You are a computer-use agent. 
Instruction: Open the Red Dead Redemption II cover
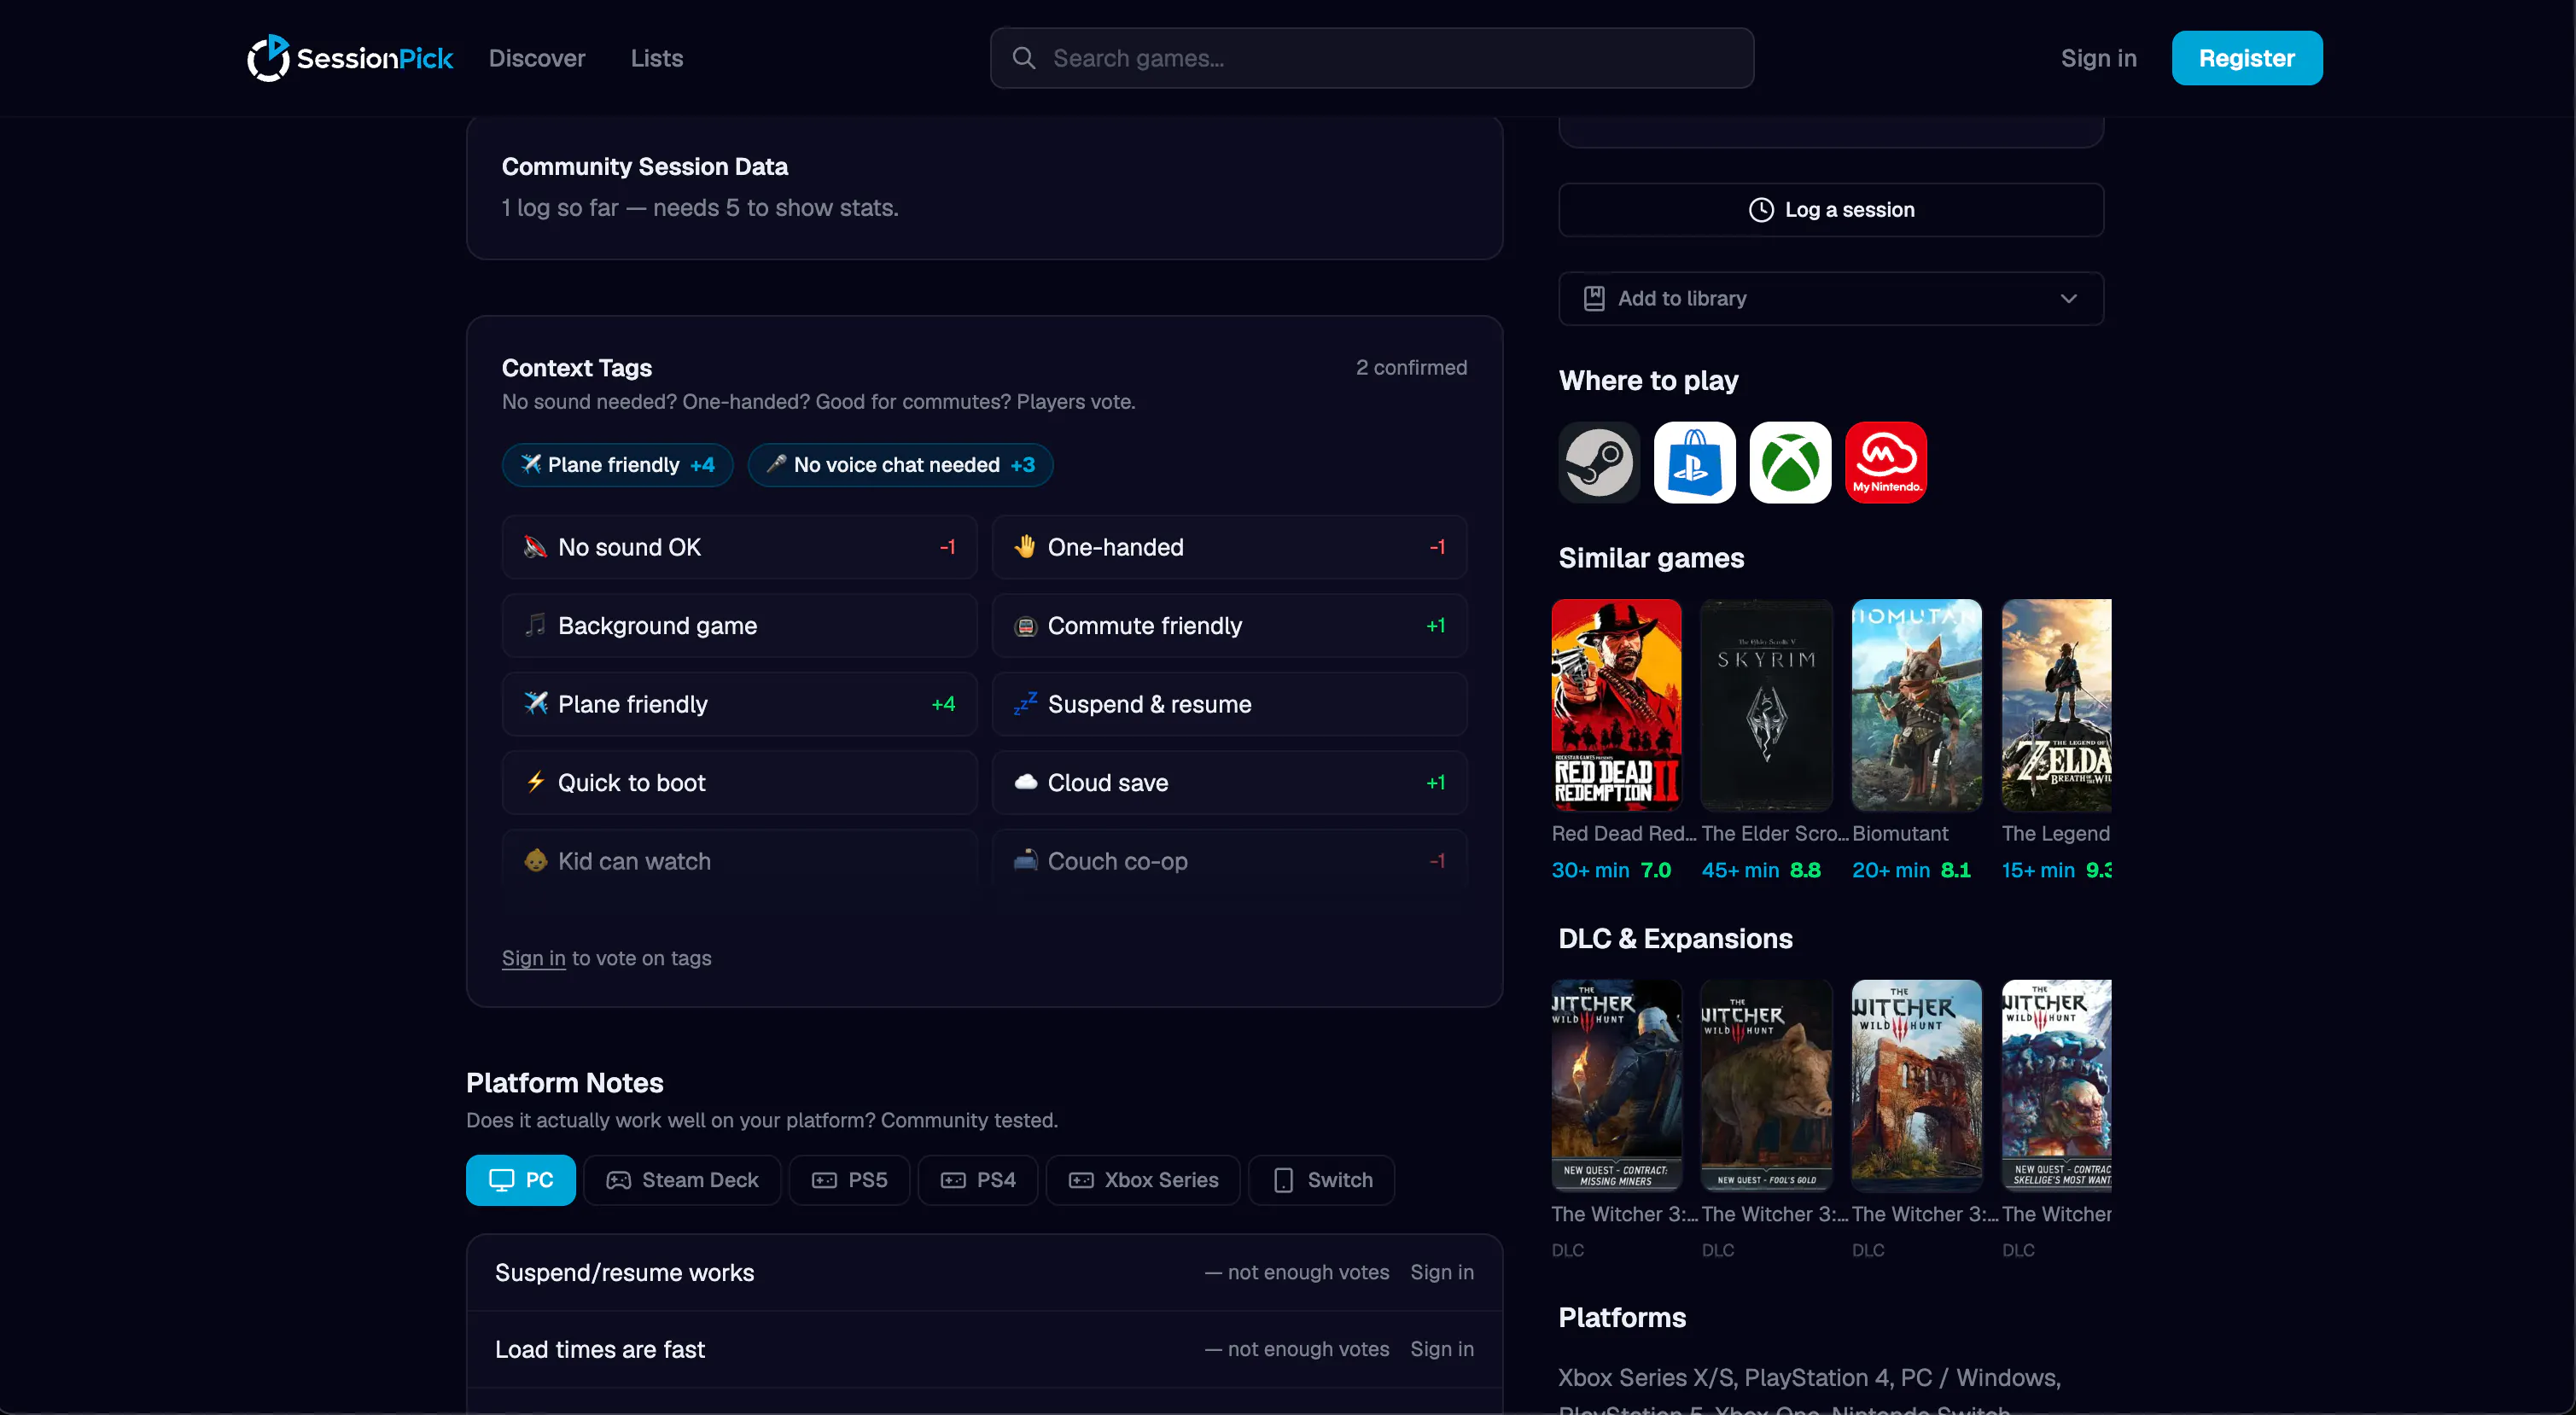coord(1616,705)
